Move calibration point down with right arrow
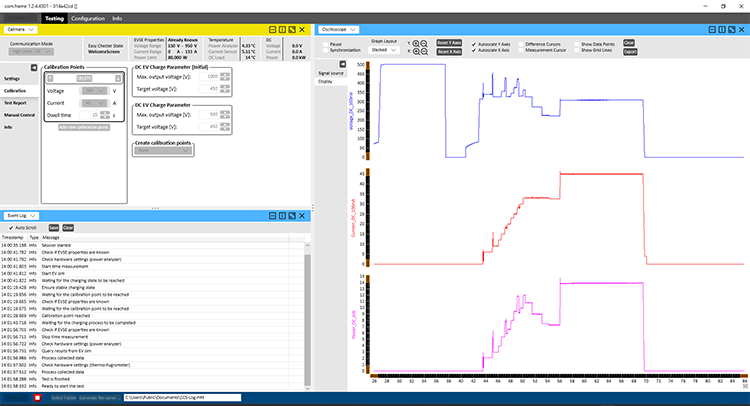The height and width of the screenshot is (406, 750). pos(118,78)
